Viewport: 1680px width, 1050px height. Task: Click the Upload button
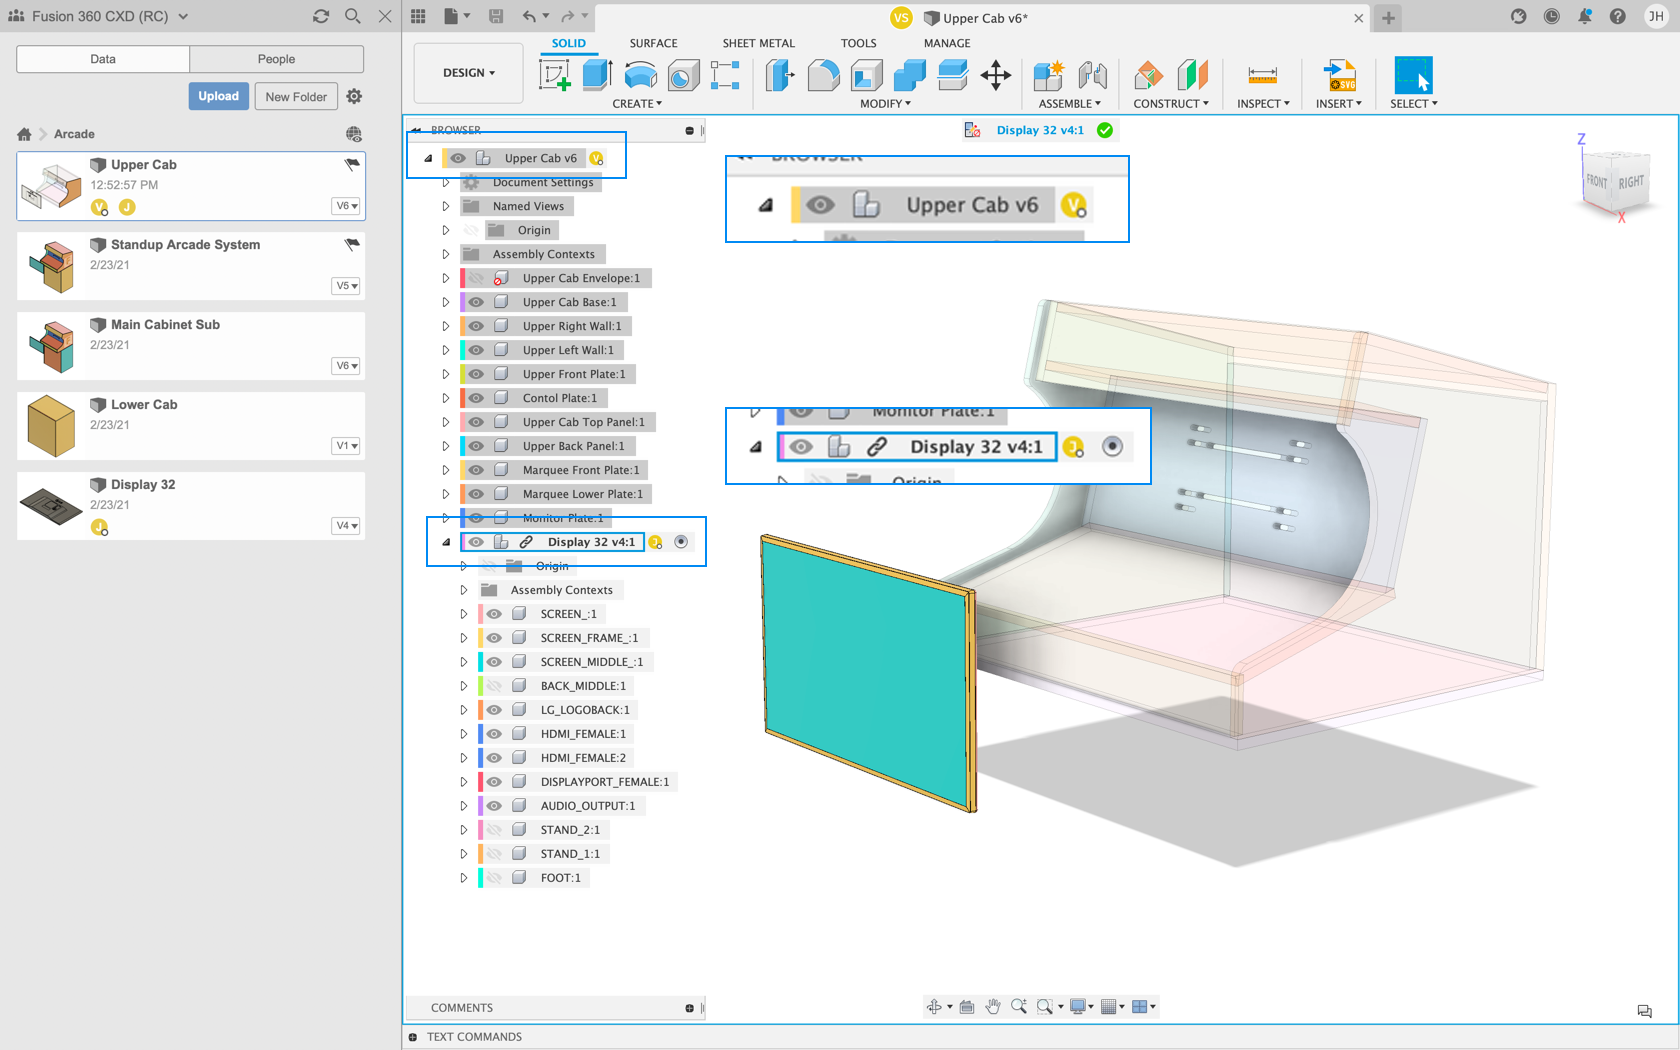(218, 96)
